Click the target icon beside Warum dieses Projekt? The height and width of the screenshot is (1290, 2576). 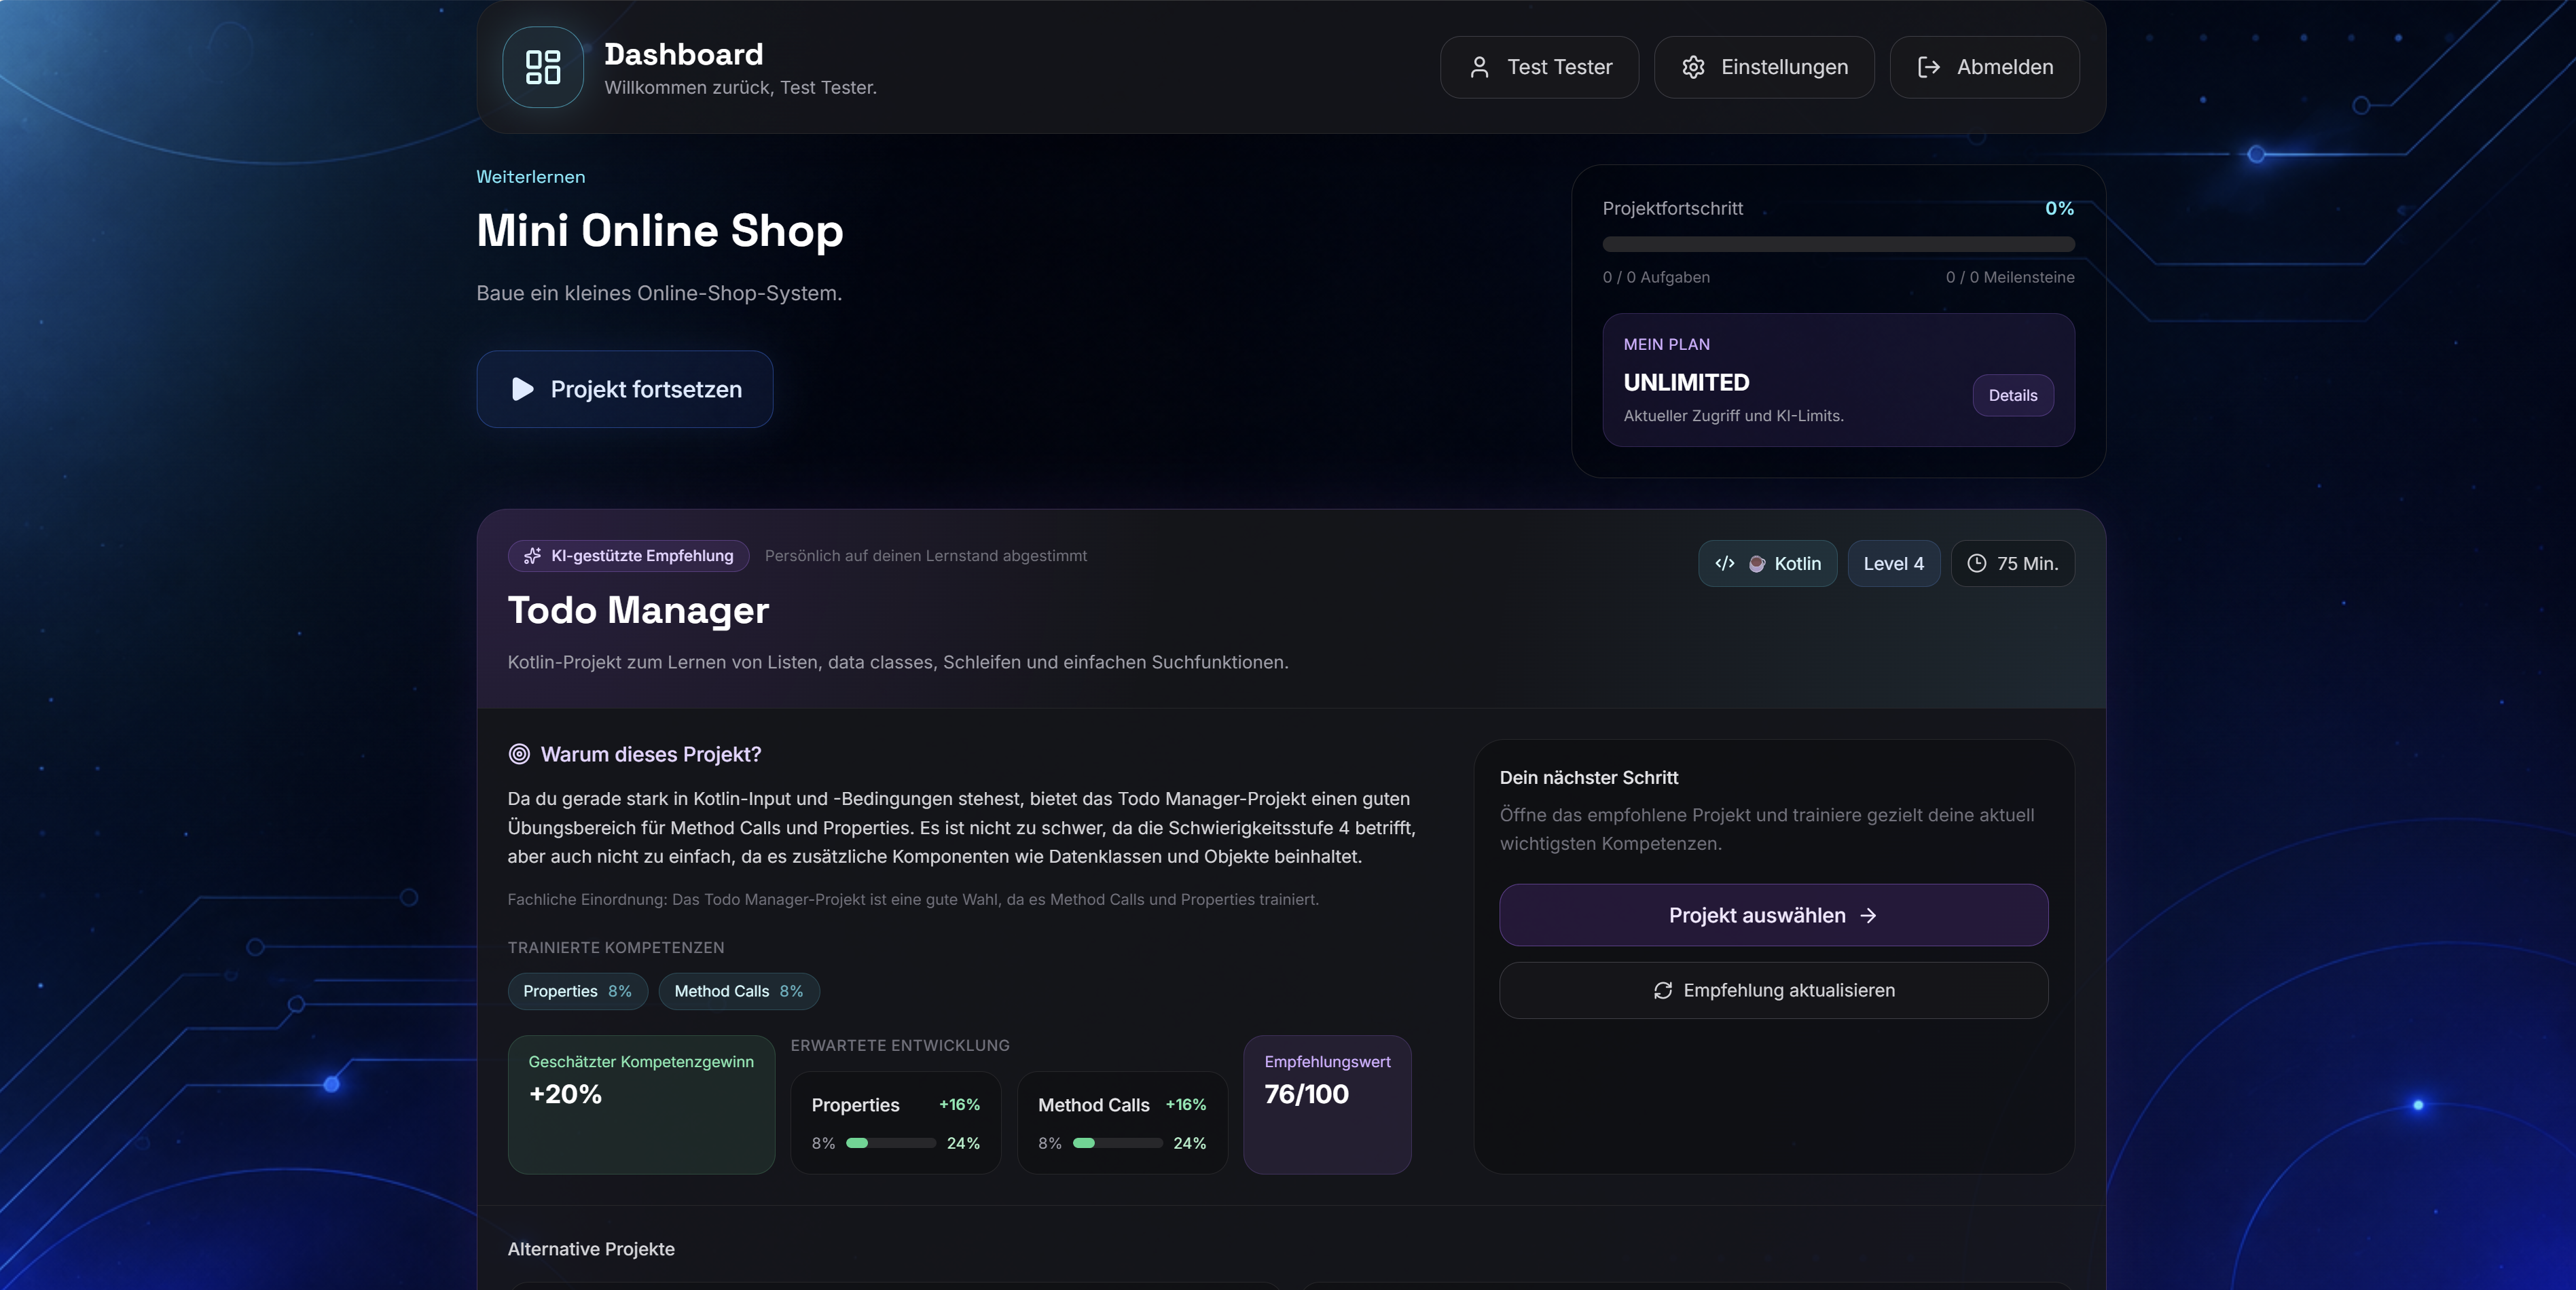[519, 754]
